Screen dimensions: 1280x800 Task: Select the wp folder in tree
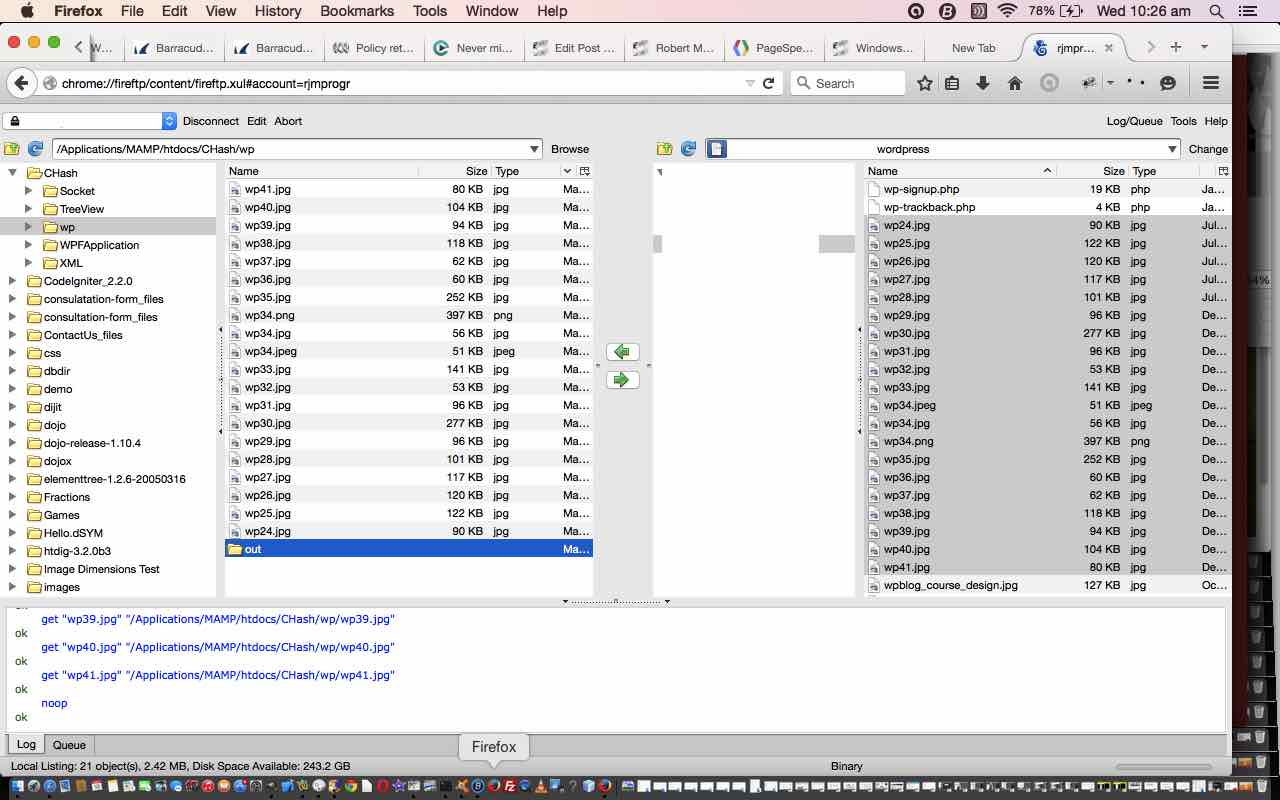tap(67, 227)
